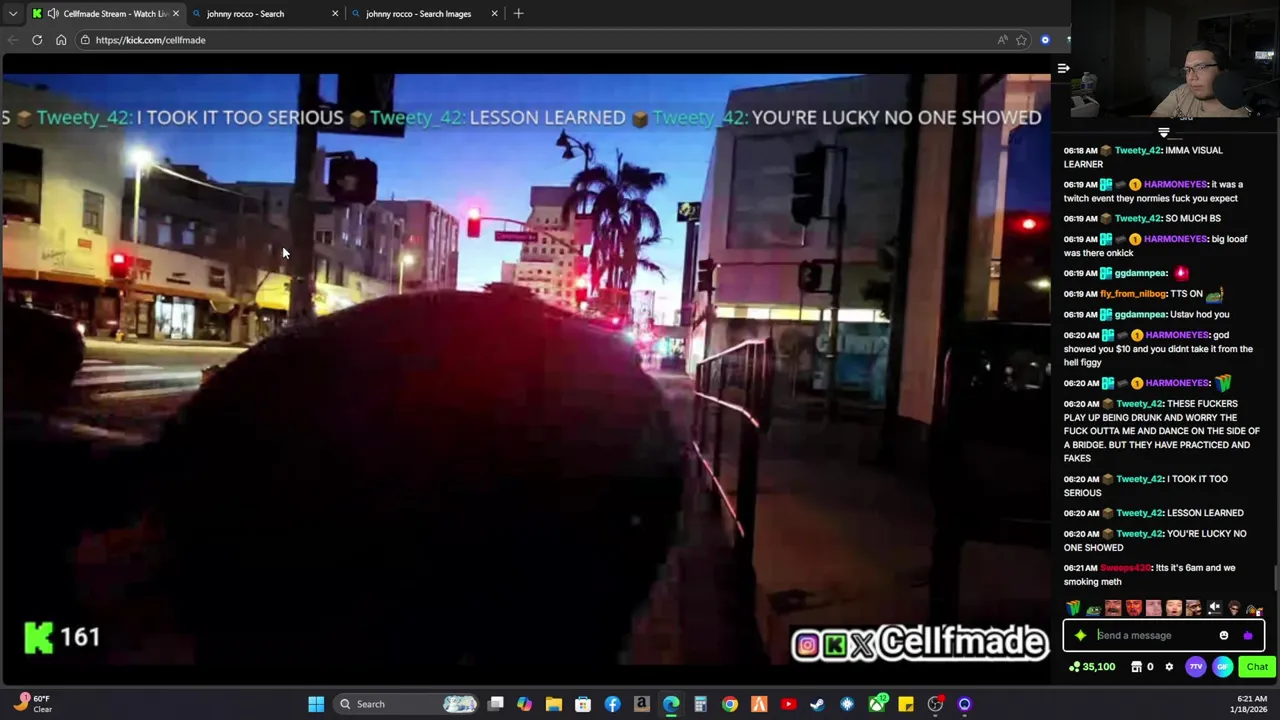Switch to 'johnny rocco - Search Images' tab
Image resolution: width=1280 pixels, height=720 pixels.
click(x=424, y=14)
